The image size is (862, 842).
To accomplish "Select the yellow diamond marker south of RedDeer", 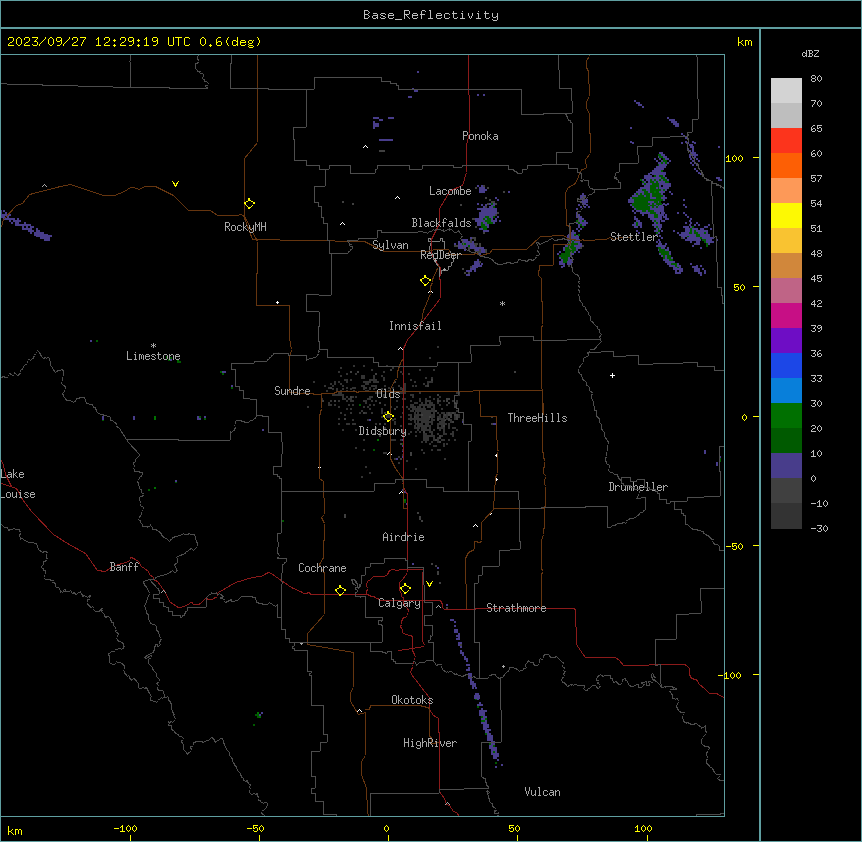I will pyautogui.click(x=426, y=281).
